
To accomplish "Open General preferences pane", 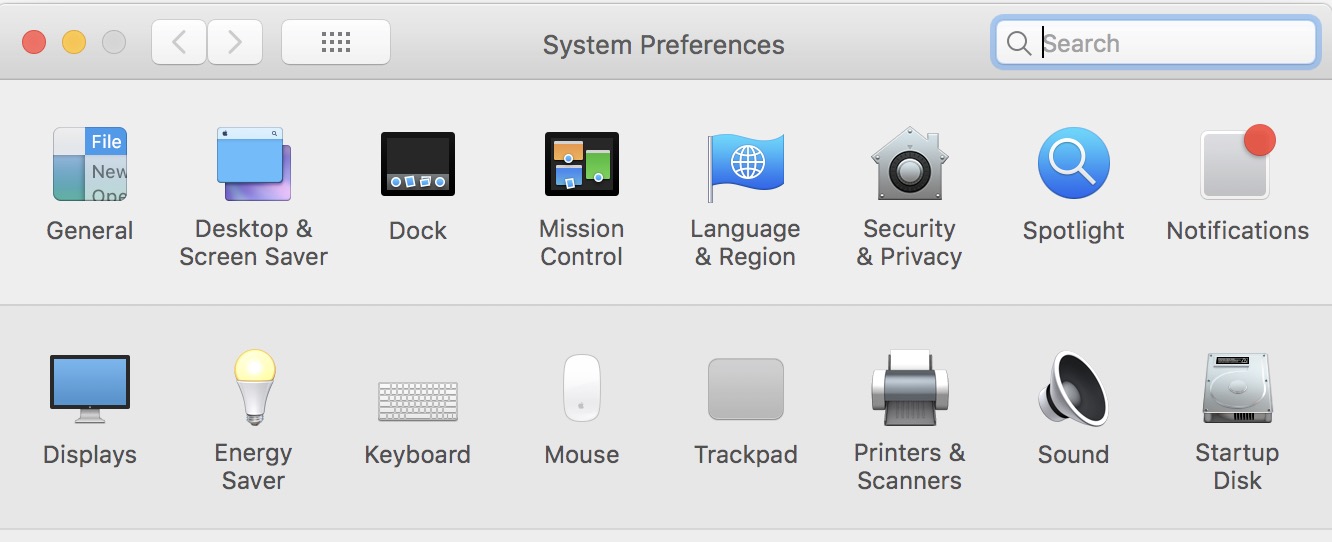I will click(90, 164).
